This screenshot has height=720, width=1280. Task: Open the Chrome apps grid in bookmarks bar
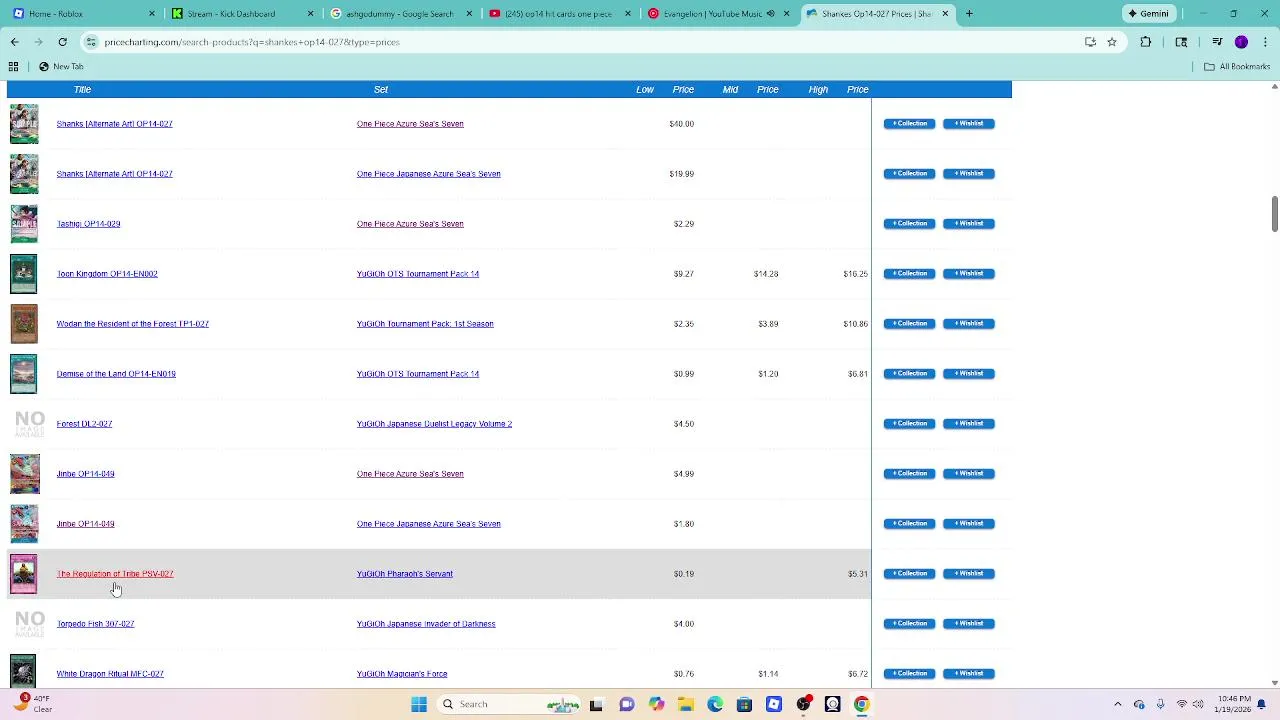click(x=13, y=66)
